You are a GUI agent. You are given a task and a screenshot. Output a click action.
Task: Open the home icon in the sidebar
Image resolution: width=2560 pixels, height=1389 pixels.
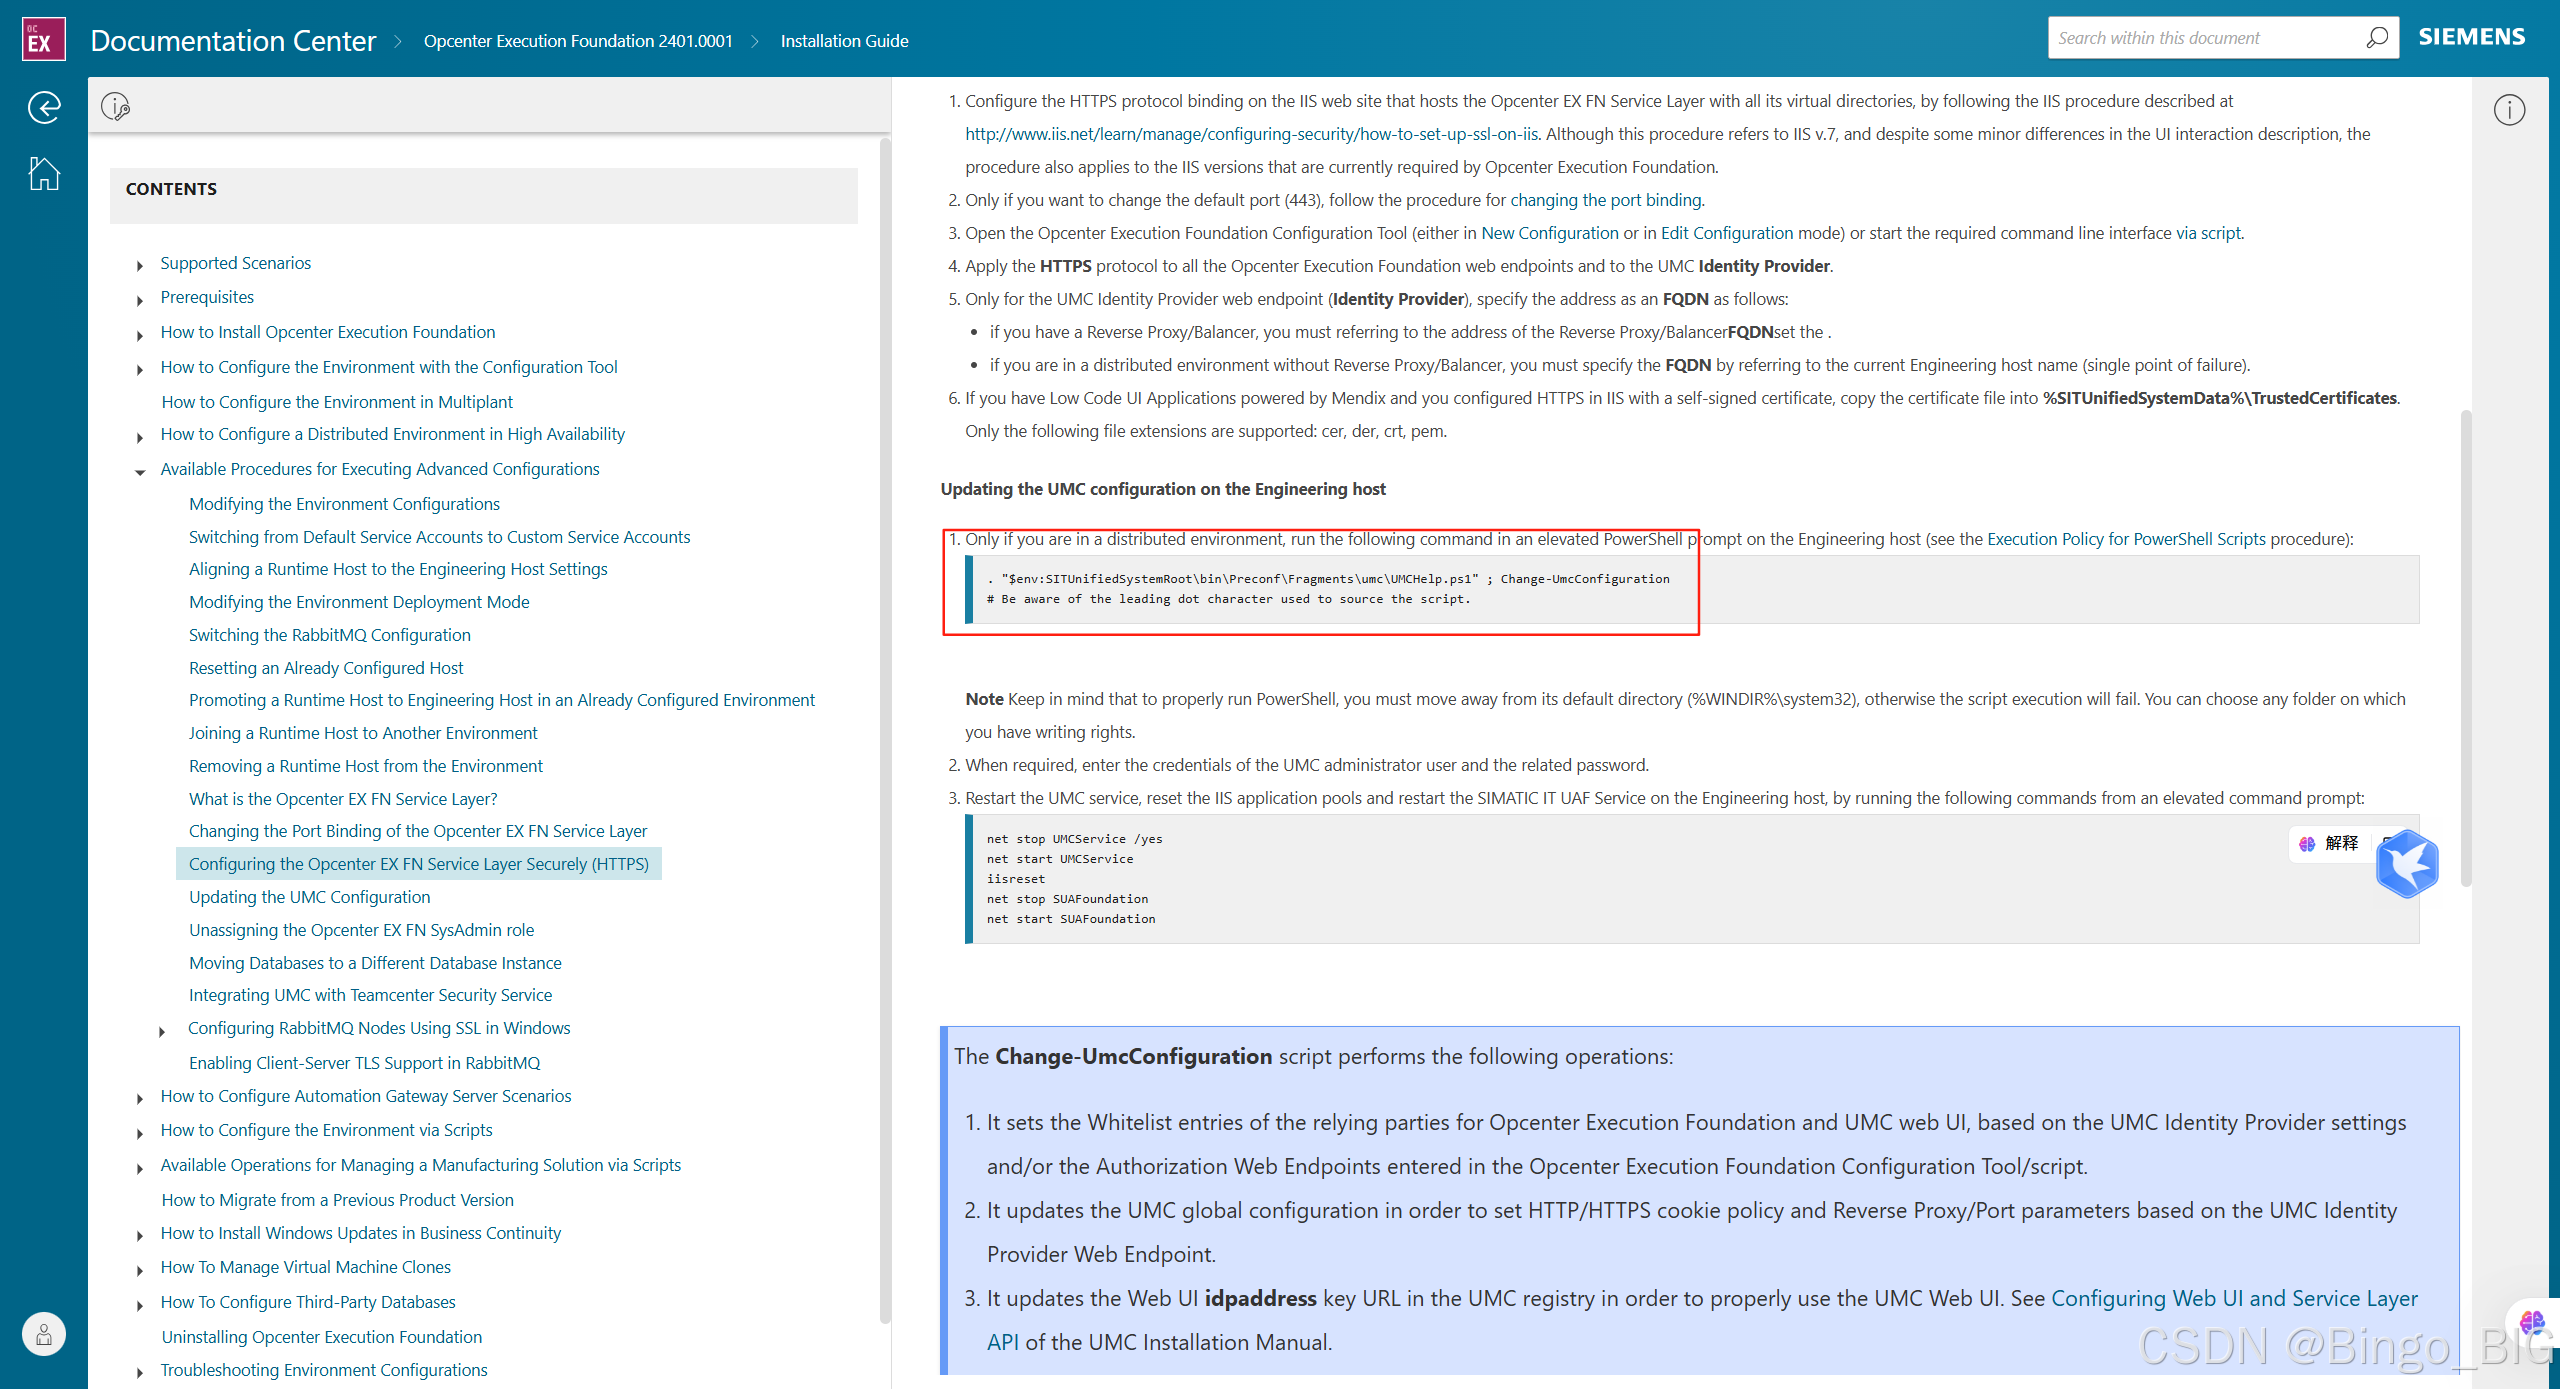[x=44, y=173]
